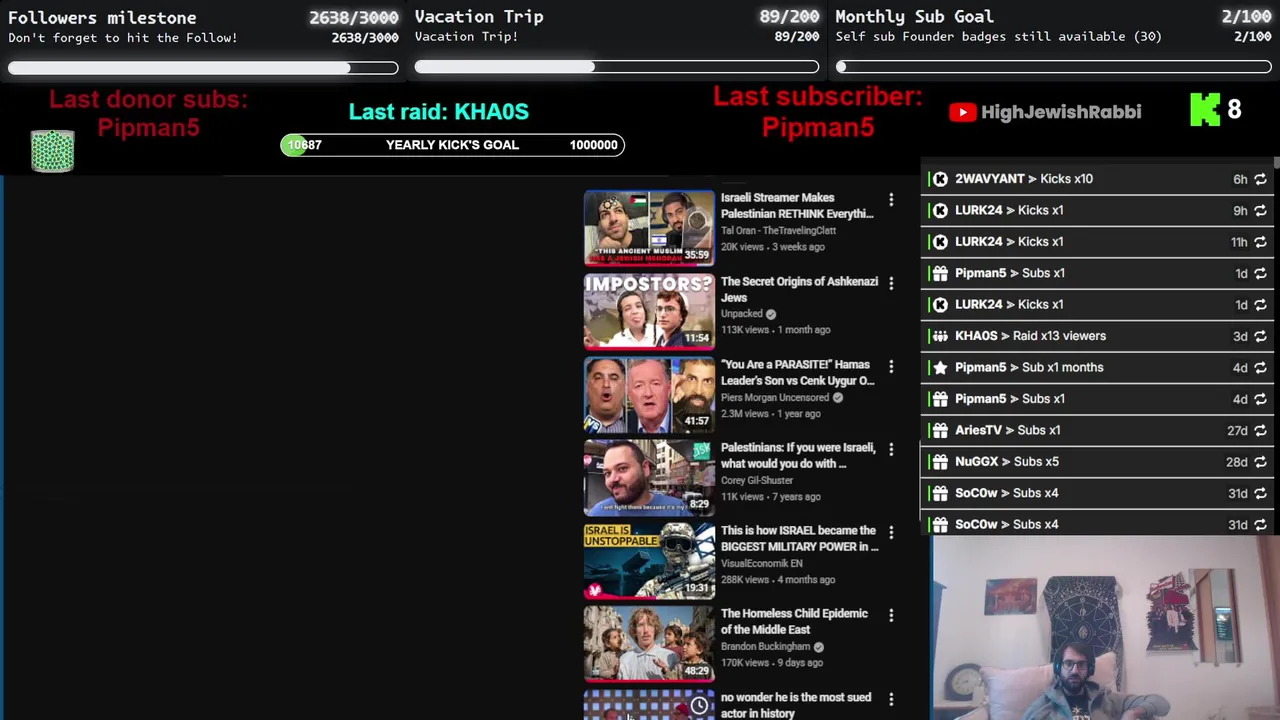Open options menu for Homeless Child Epidemic video

pos(891,616)
